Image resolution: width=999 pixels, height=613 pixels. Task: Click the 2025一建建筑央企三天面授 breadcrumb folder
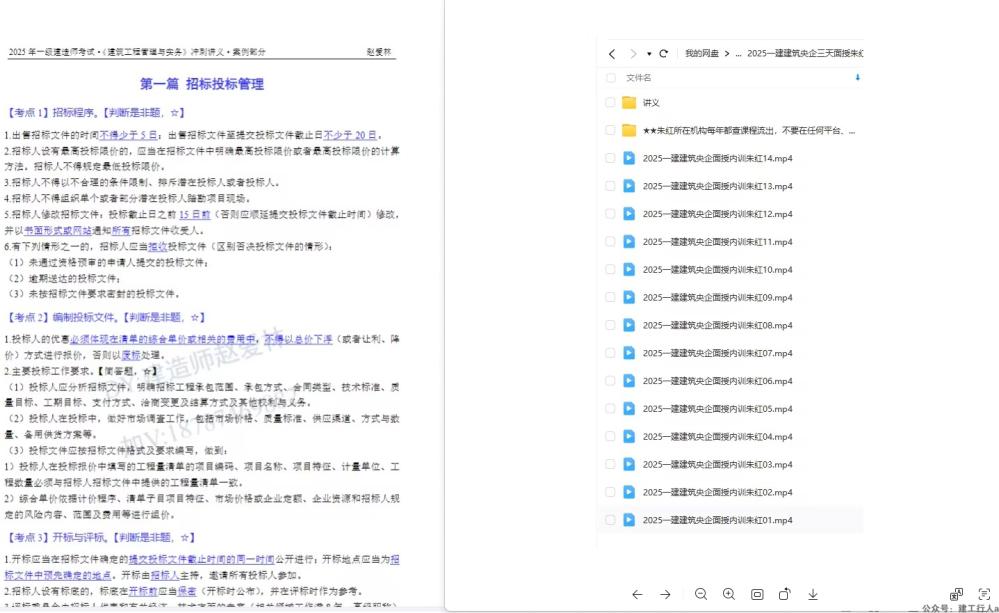click(805, 54)
